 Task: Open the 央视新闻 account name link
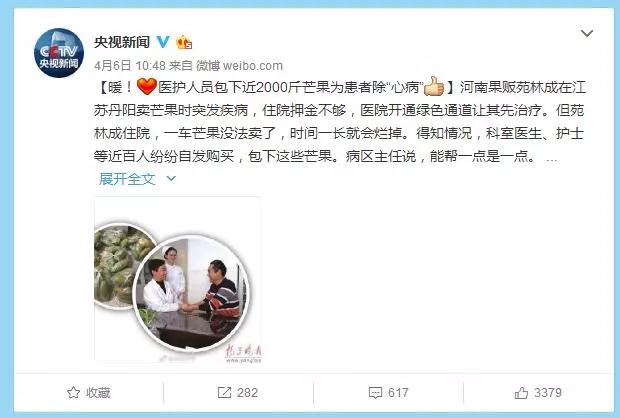click(122, 42)
